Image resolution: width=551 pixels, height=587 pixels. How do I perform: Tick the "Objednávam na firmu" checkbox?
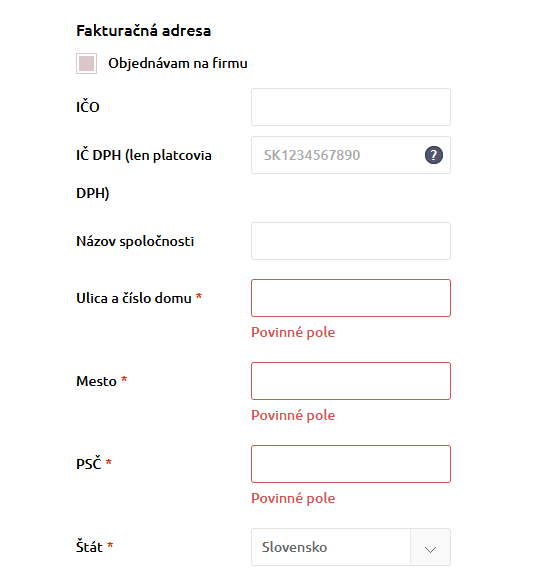[86, 63]
